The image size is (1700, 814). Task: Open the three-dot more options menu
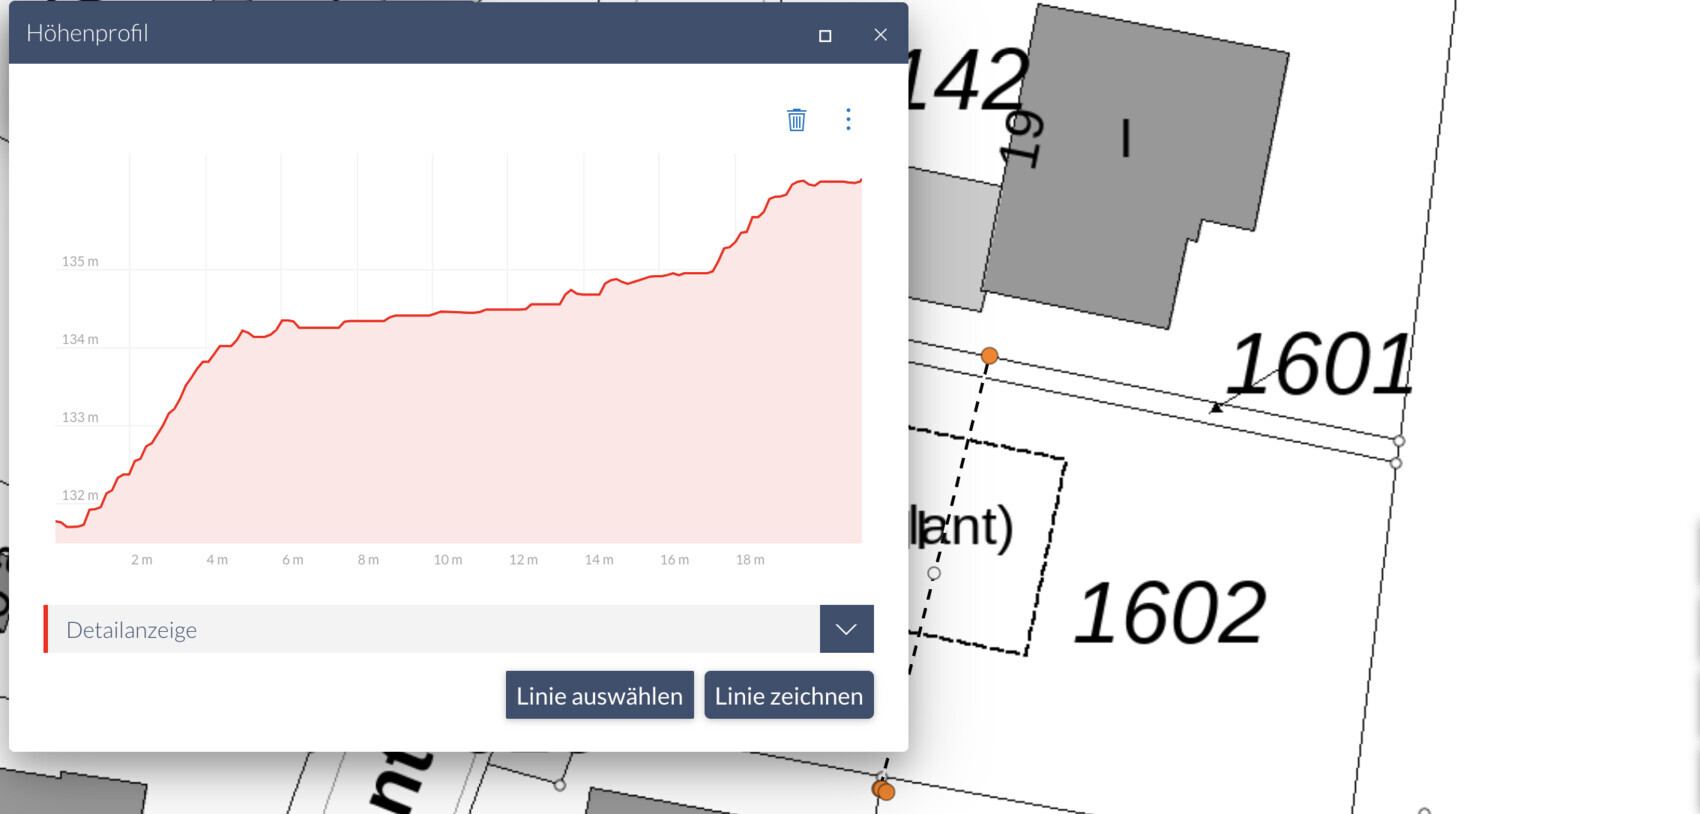[848, 120]
